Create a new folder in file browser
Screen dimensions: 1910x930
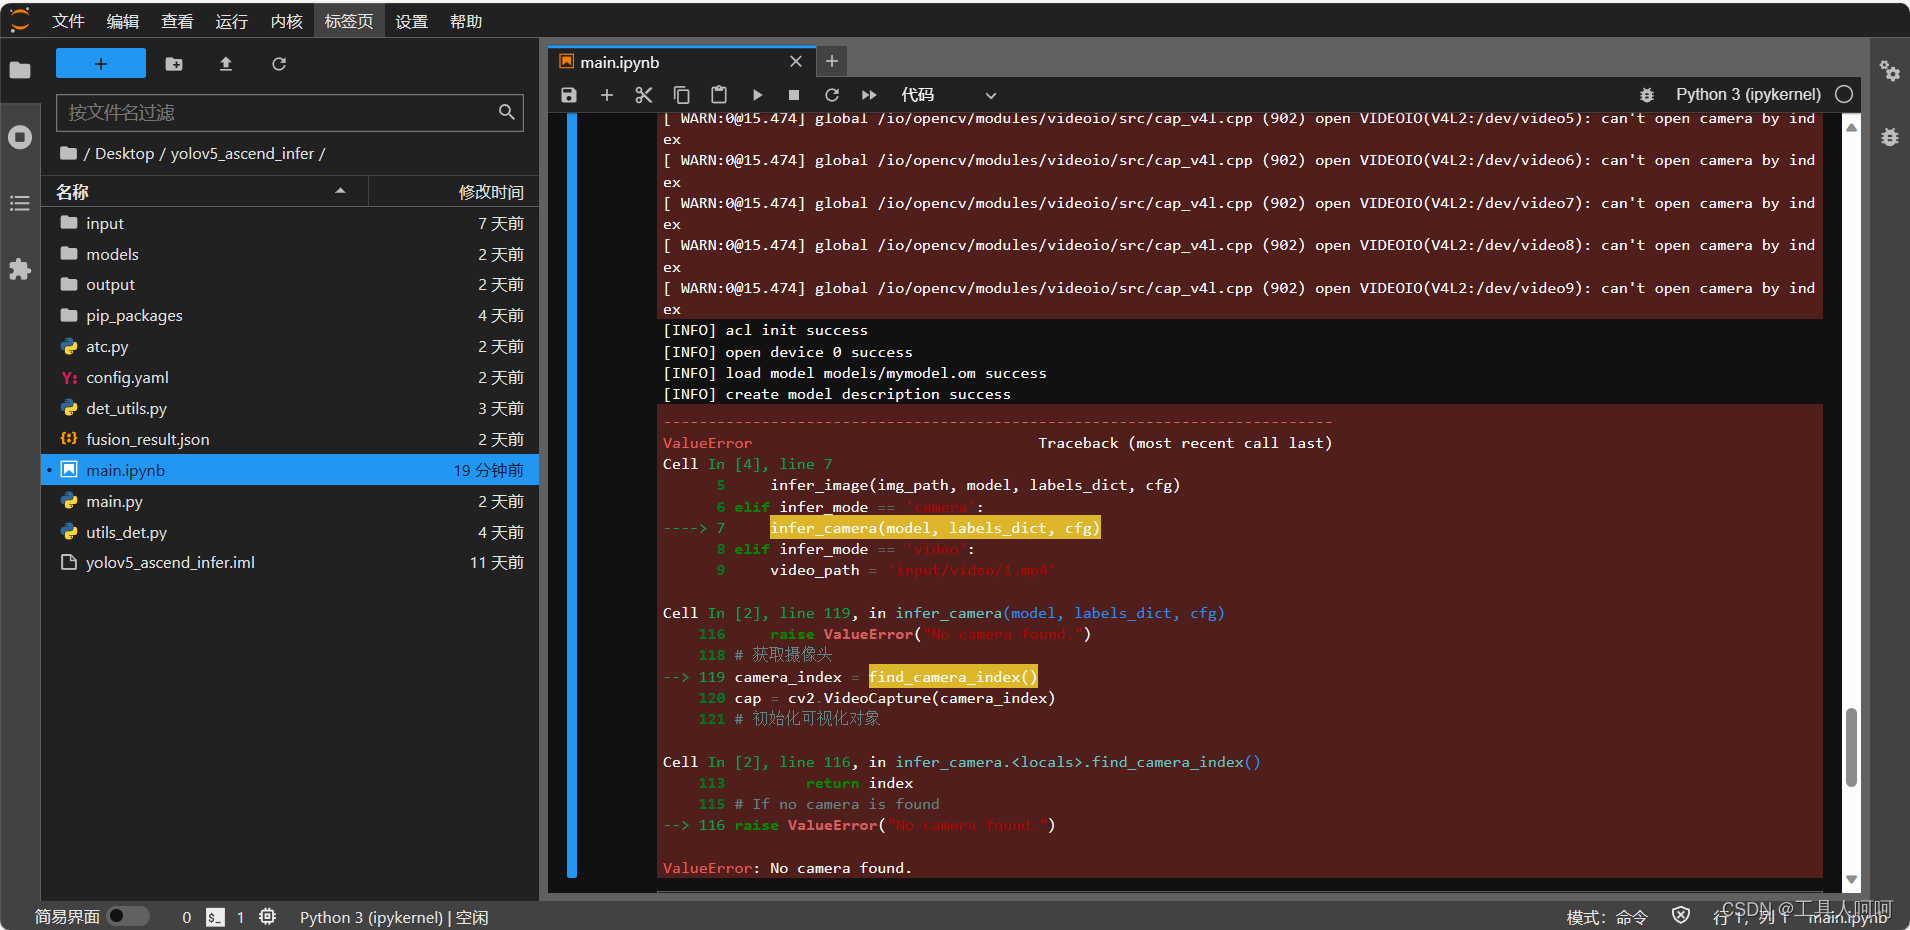(x=174, y=64)
